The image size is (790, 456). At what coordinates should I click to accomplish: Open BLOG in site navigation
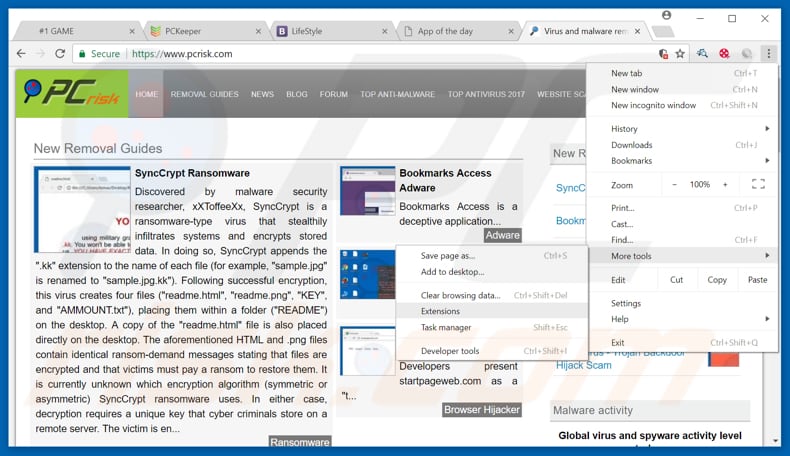pos(297,94)
